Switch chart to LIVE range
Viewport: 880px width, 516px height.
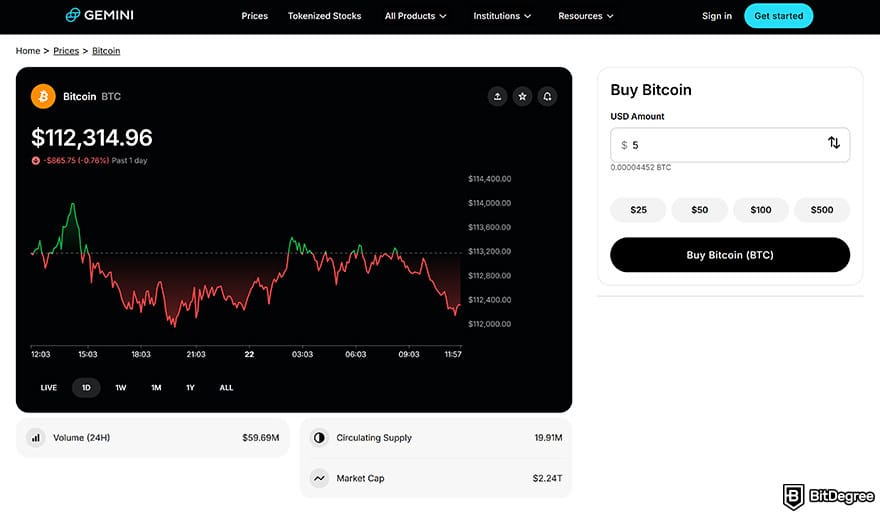pyautogui.click(x=49, y=387)
